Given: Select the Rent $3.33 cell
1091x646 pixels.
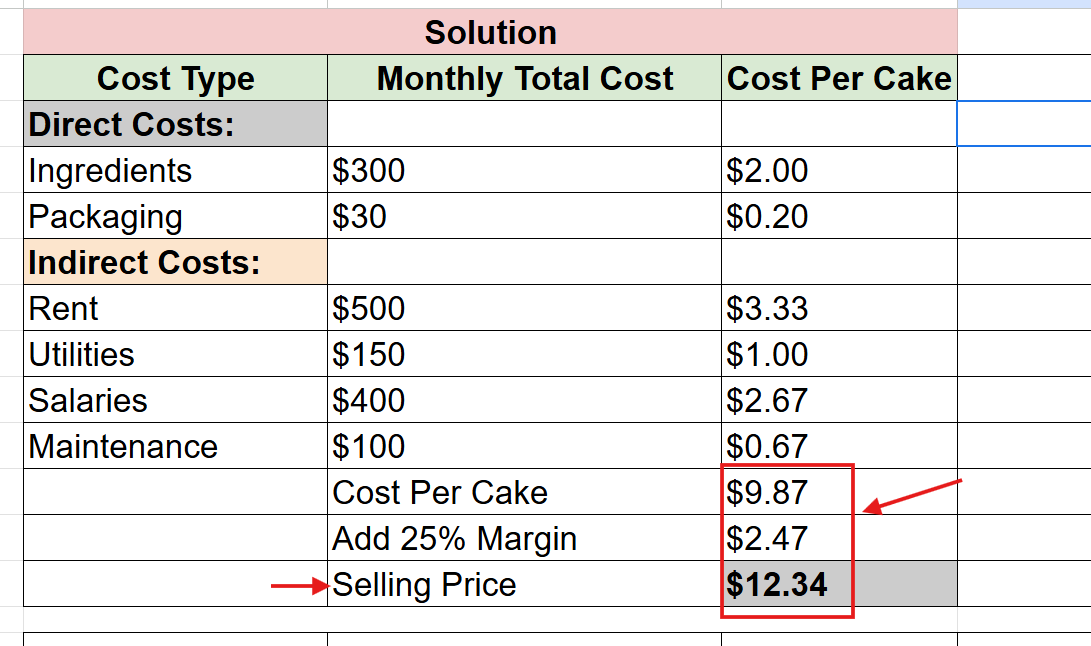Looking at the screenshot, I should 839,308.
